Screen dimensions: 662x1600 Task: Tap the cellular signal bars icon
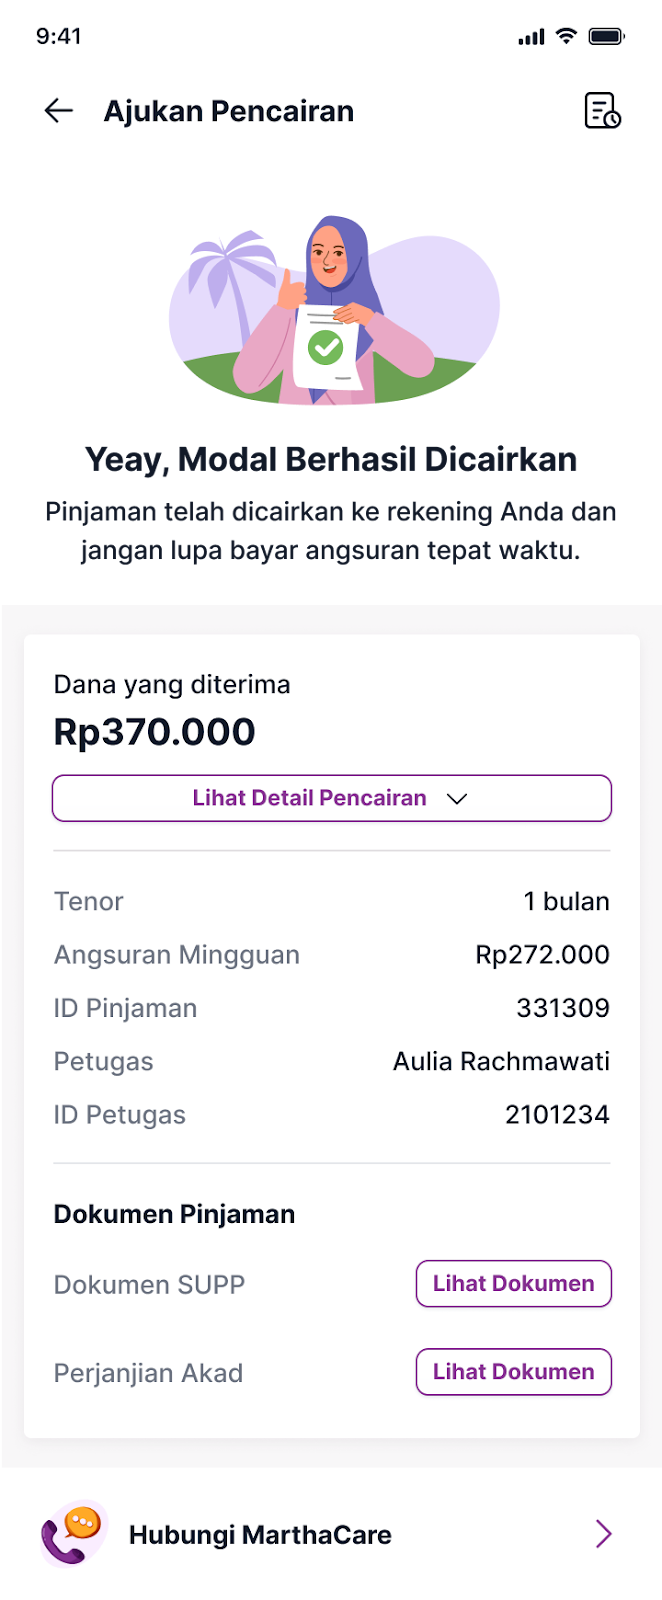[531, 37]
